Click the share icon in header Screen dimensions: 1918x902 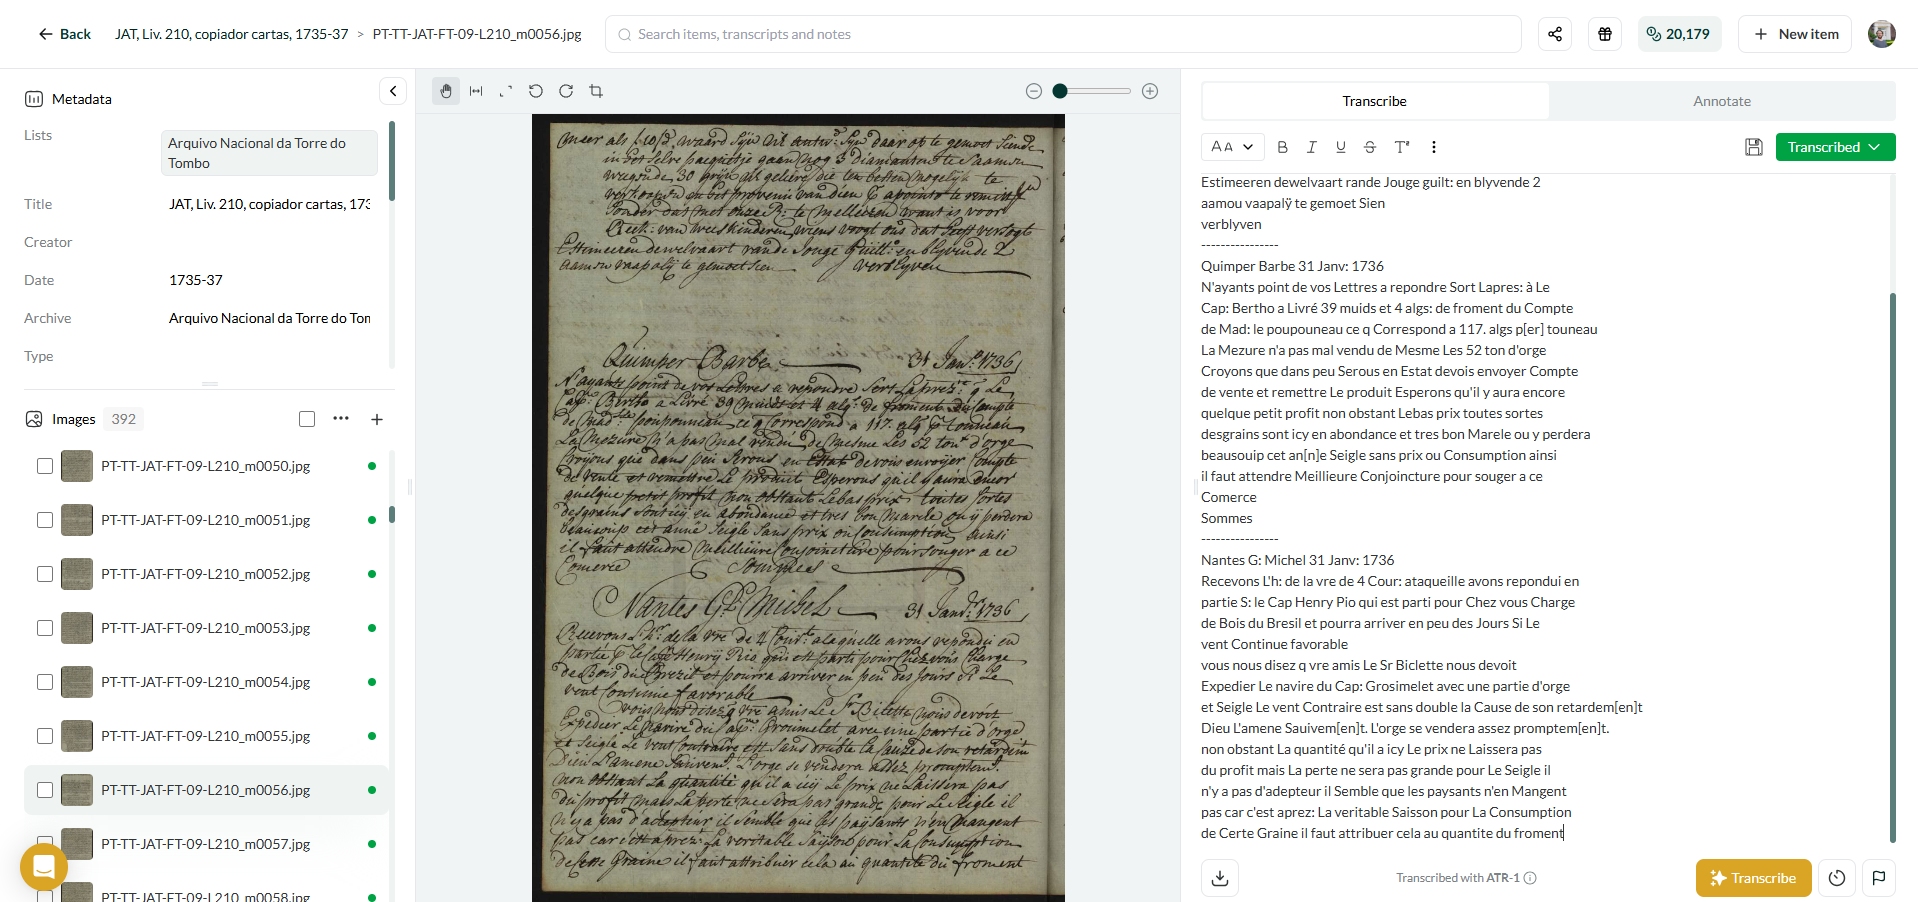click(1555, 34)
